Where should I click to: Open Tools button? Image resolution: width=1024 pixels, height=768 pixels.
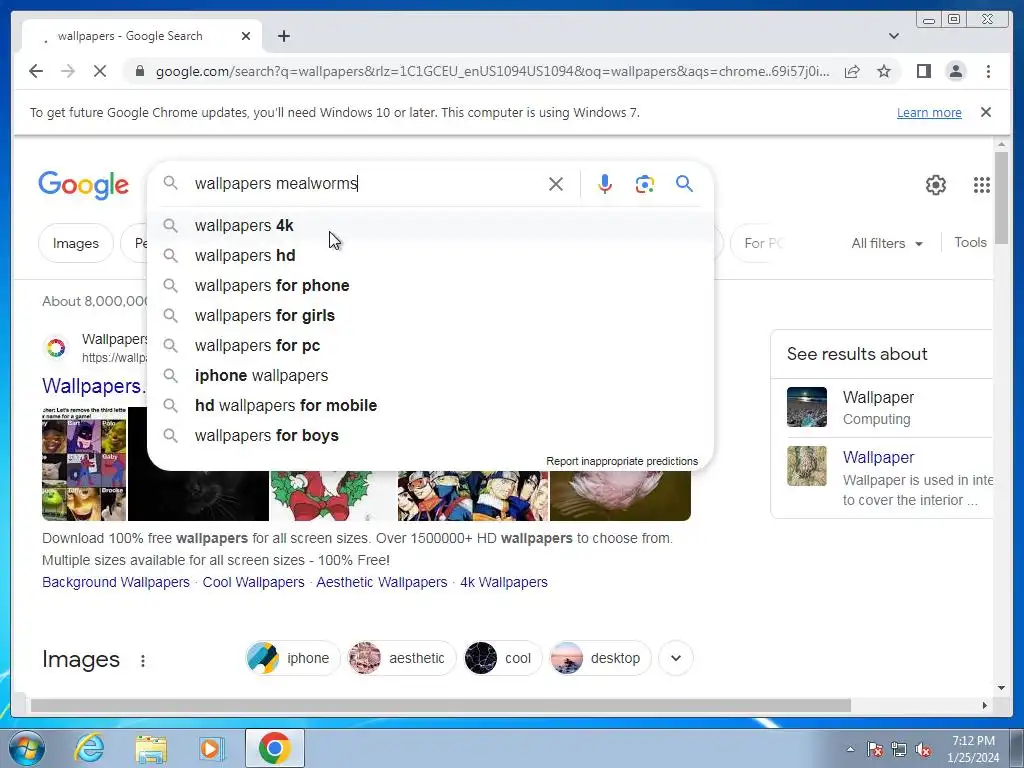point(970,242)
